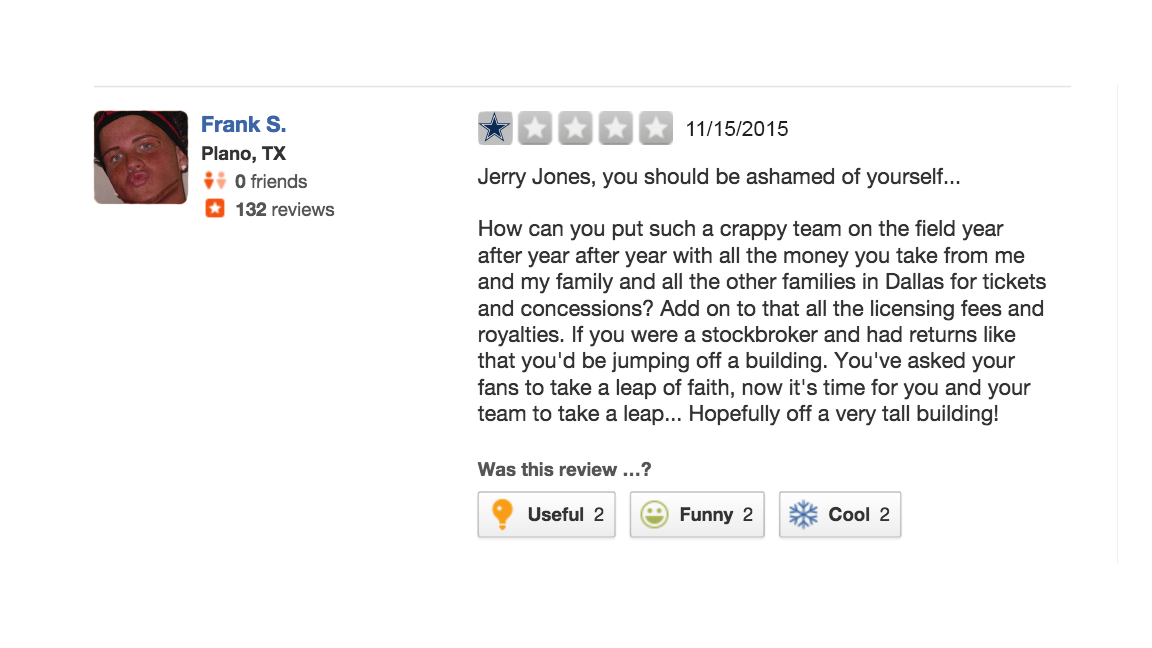Screen dimensions: 1152x648
Task: Click the orange friends icon
Action: (x=215, y=181)
